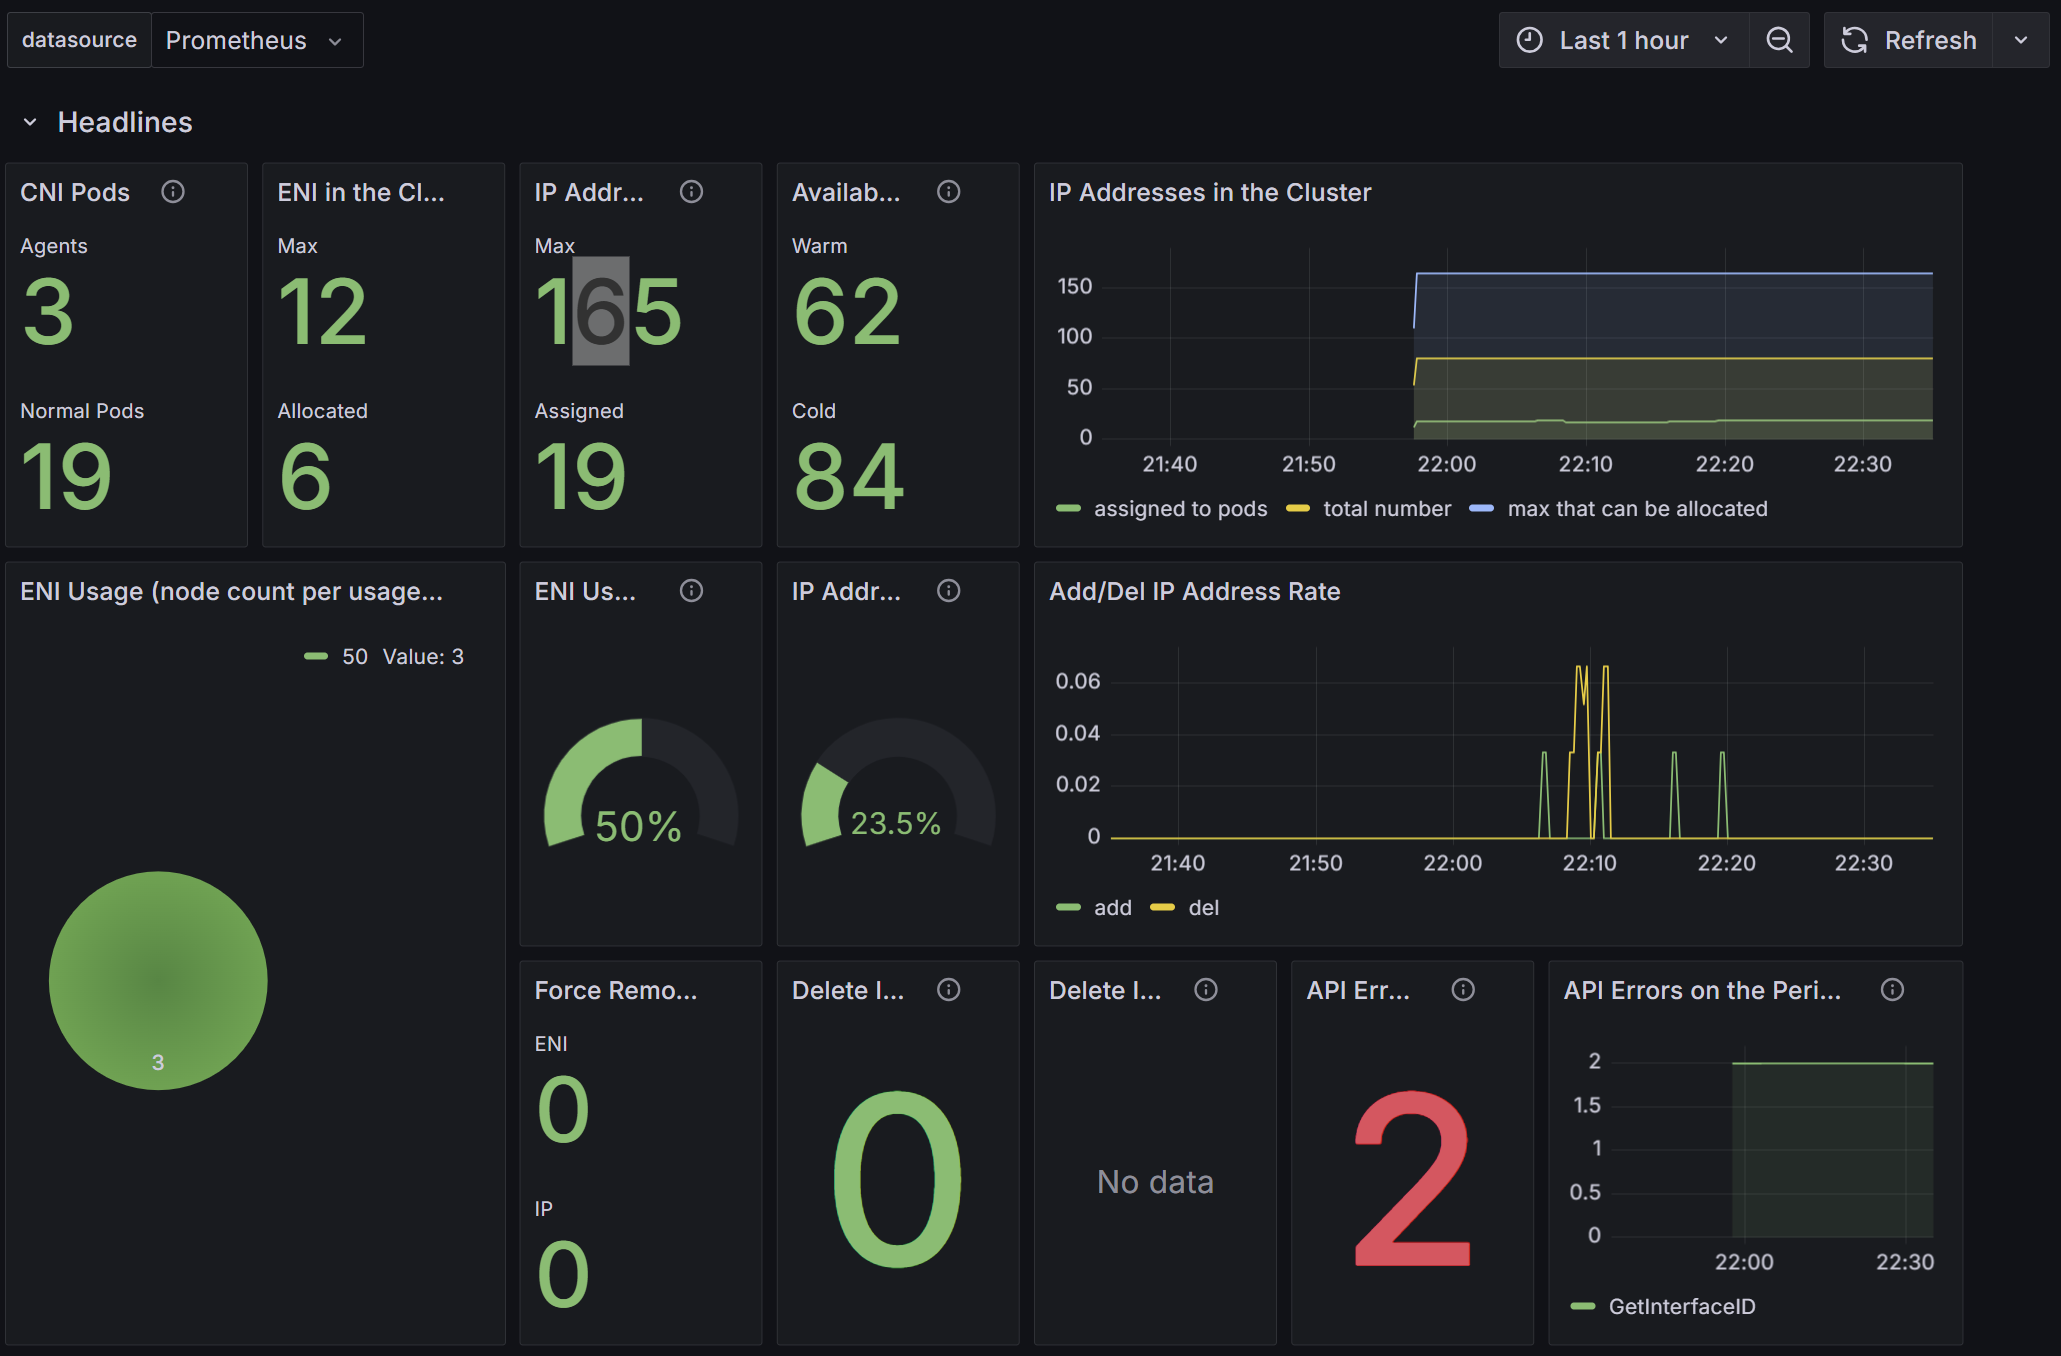
Task: Click the IP Addresses stat panel info icon
Action: [x=691, y=192]
